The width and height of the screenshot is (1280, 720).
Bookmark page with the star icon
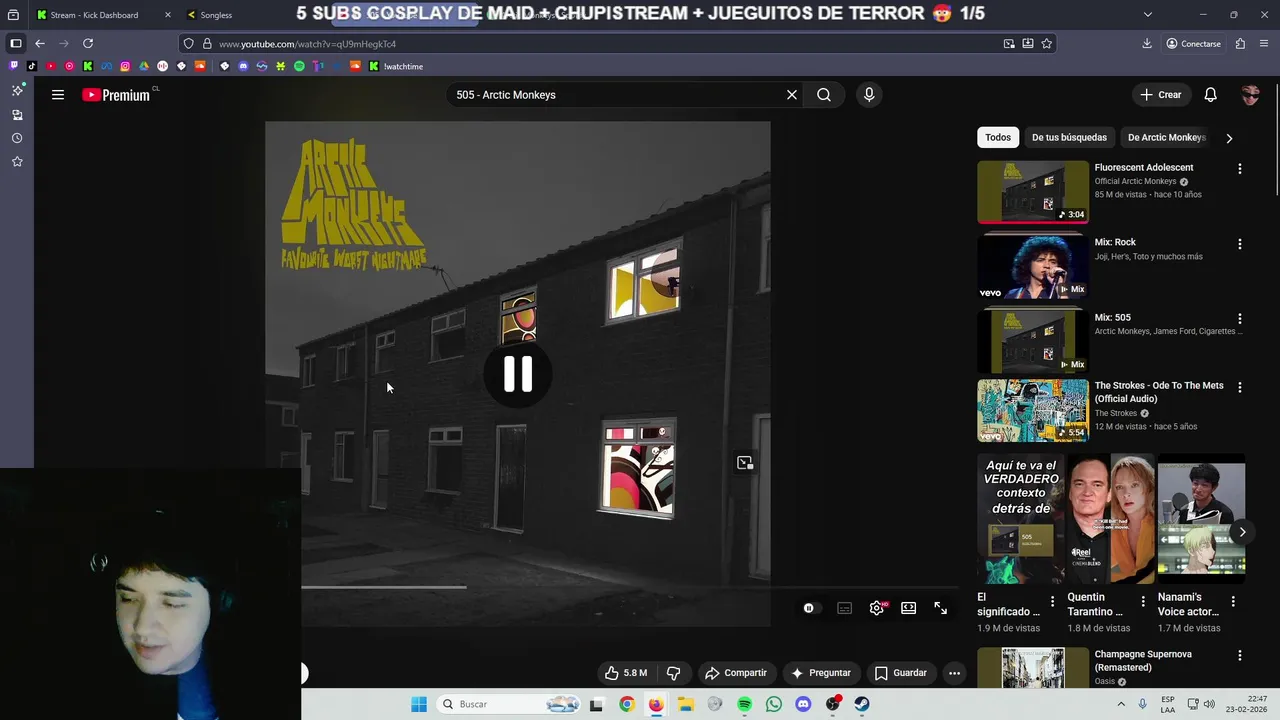tap(1046, 44)
